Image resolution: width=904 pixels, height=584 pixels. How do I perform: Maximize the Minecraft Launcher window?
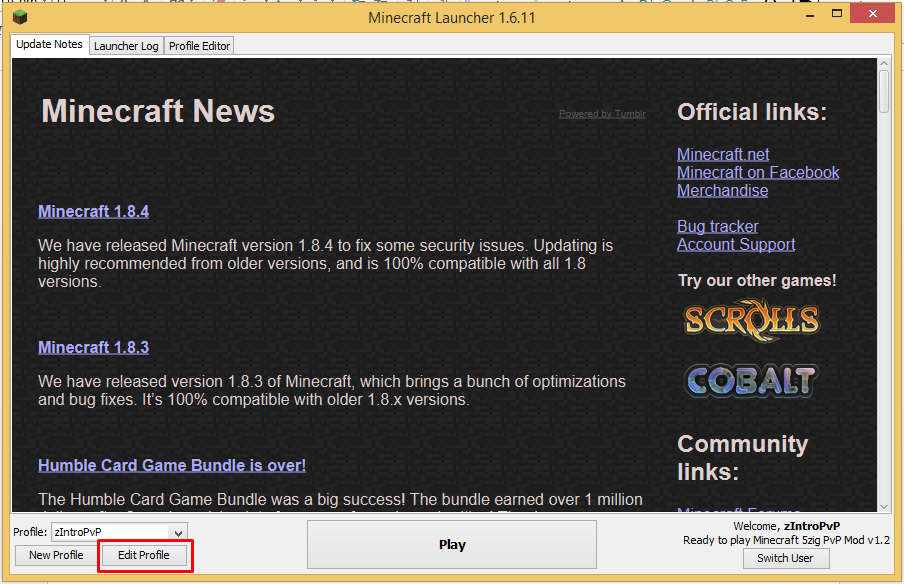click(837, 14)
